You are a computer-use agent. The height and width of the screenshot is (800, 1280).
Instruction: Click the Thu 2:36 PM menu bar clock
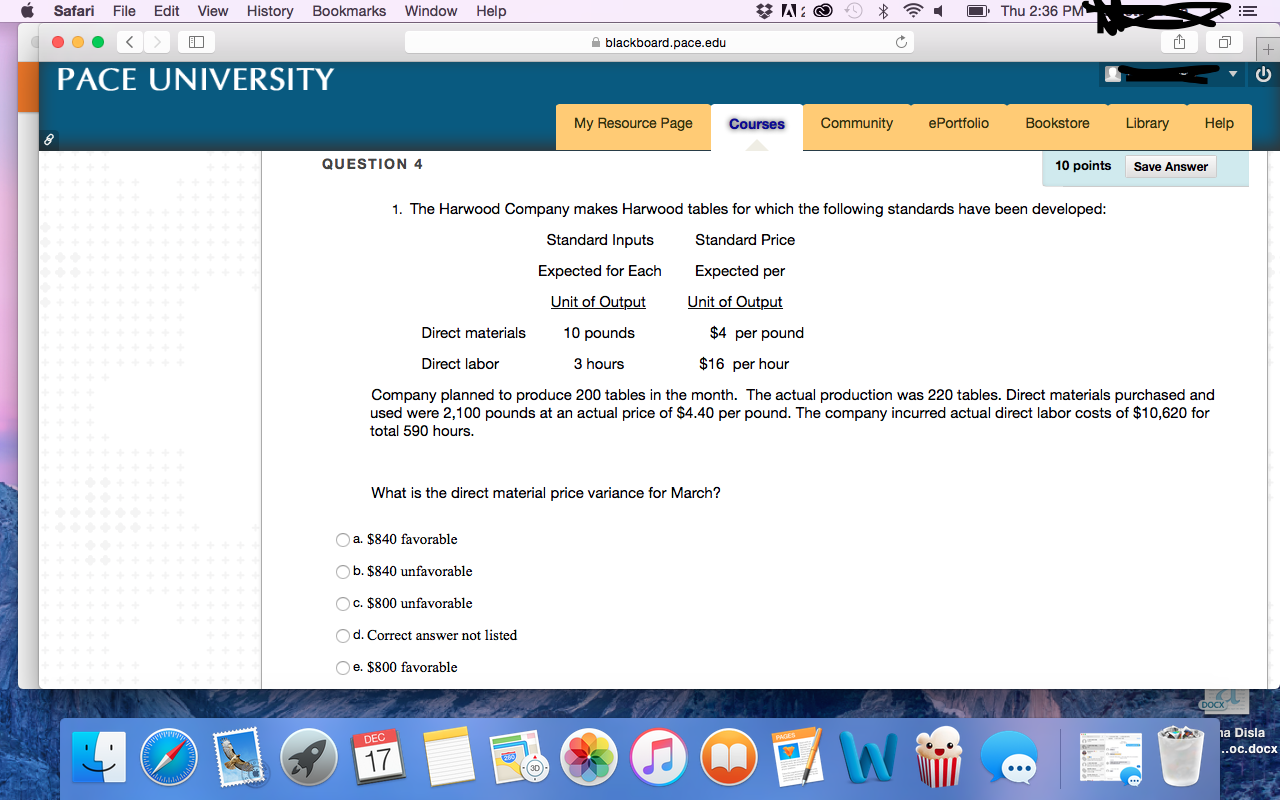click(x=1042, y=11)
